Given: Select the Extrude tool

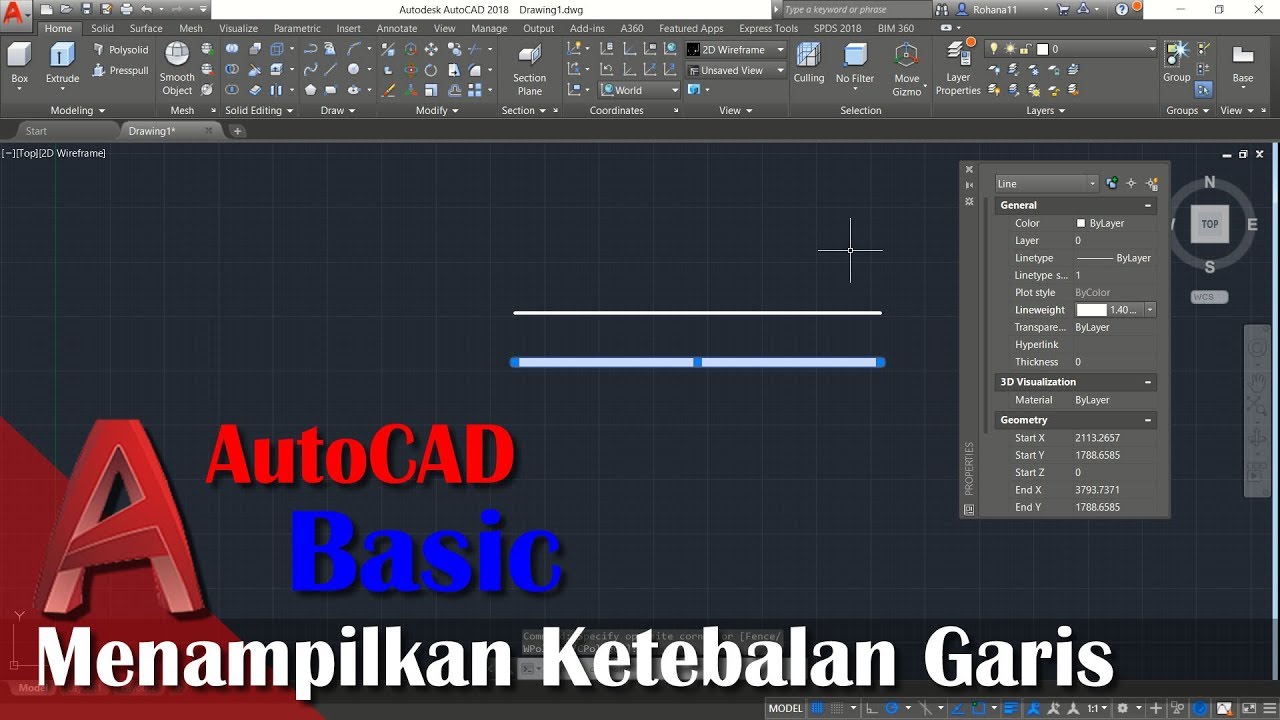Looking at the screenshot, I should click(x=62, y=63).
